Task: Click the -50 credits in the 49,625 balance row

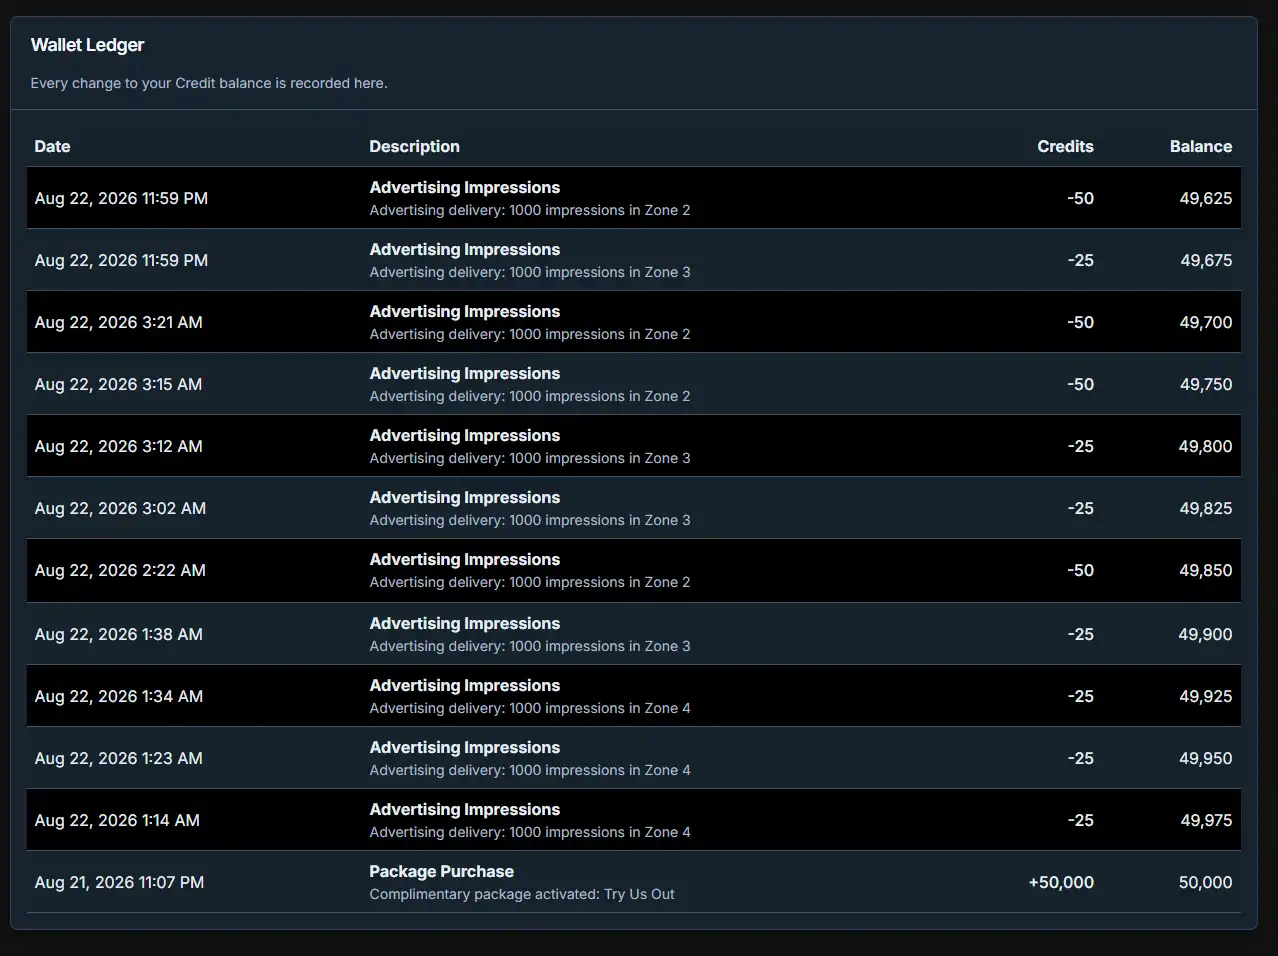Action: (1080, 198)
